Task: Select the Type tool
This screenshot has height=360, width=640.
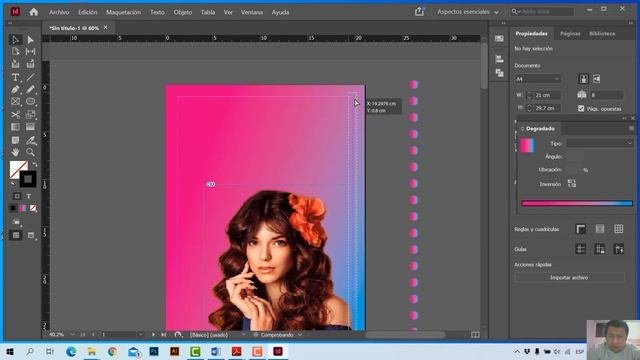Action: 15,77
